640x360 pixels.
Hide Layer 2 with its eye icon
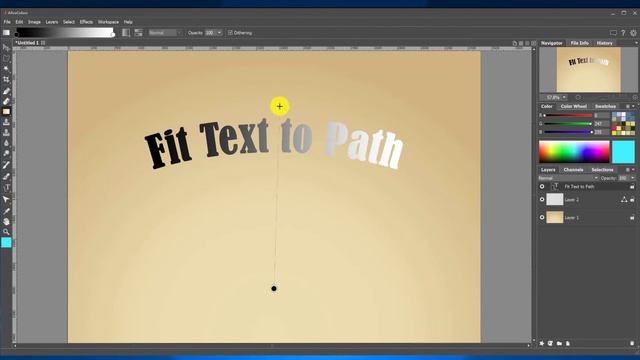[x=542, y=200]
